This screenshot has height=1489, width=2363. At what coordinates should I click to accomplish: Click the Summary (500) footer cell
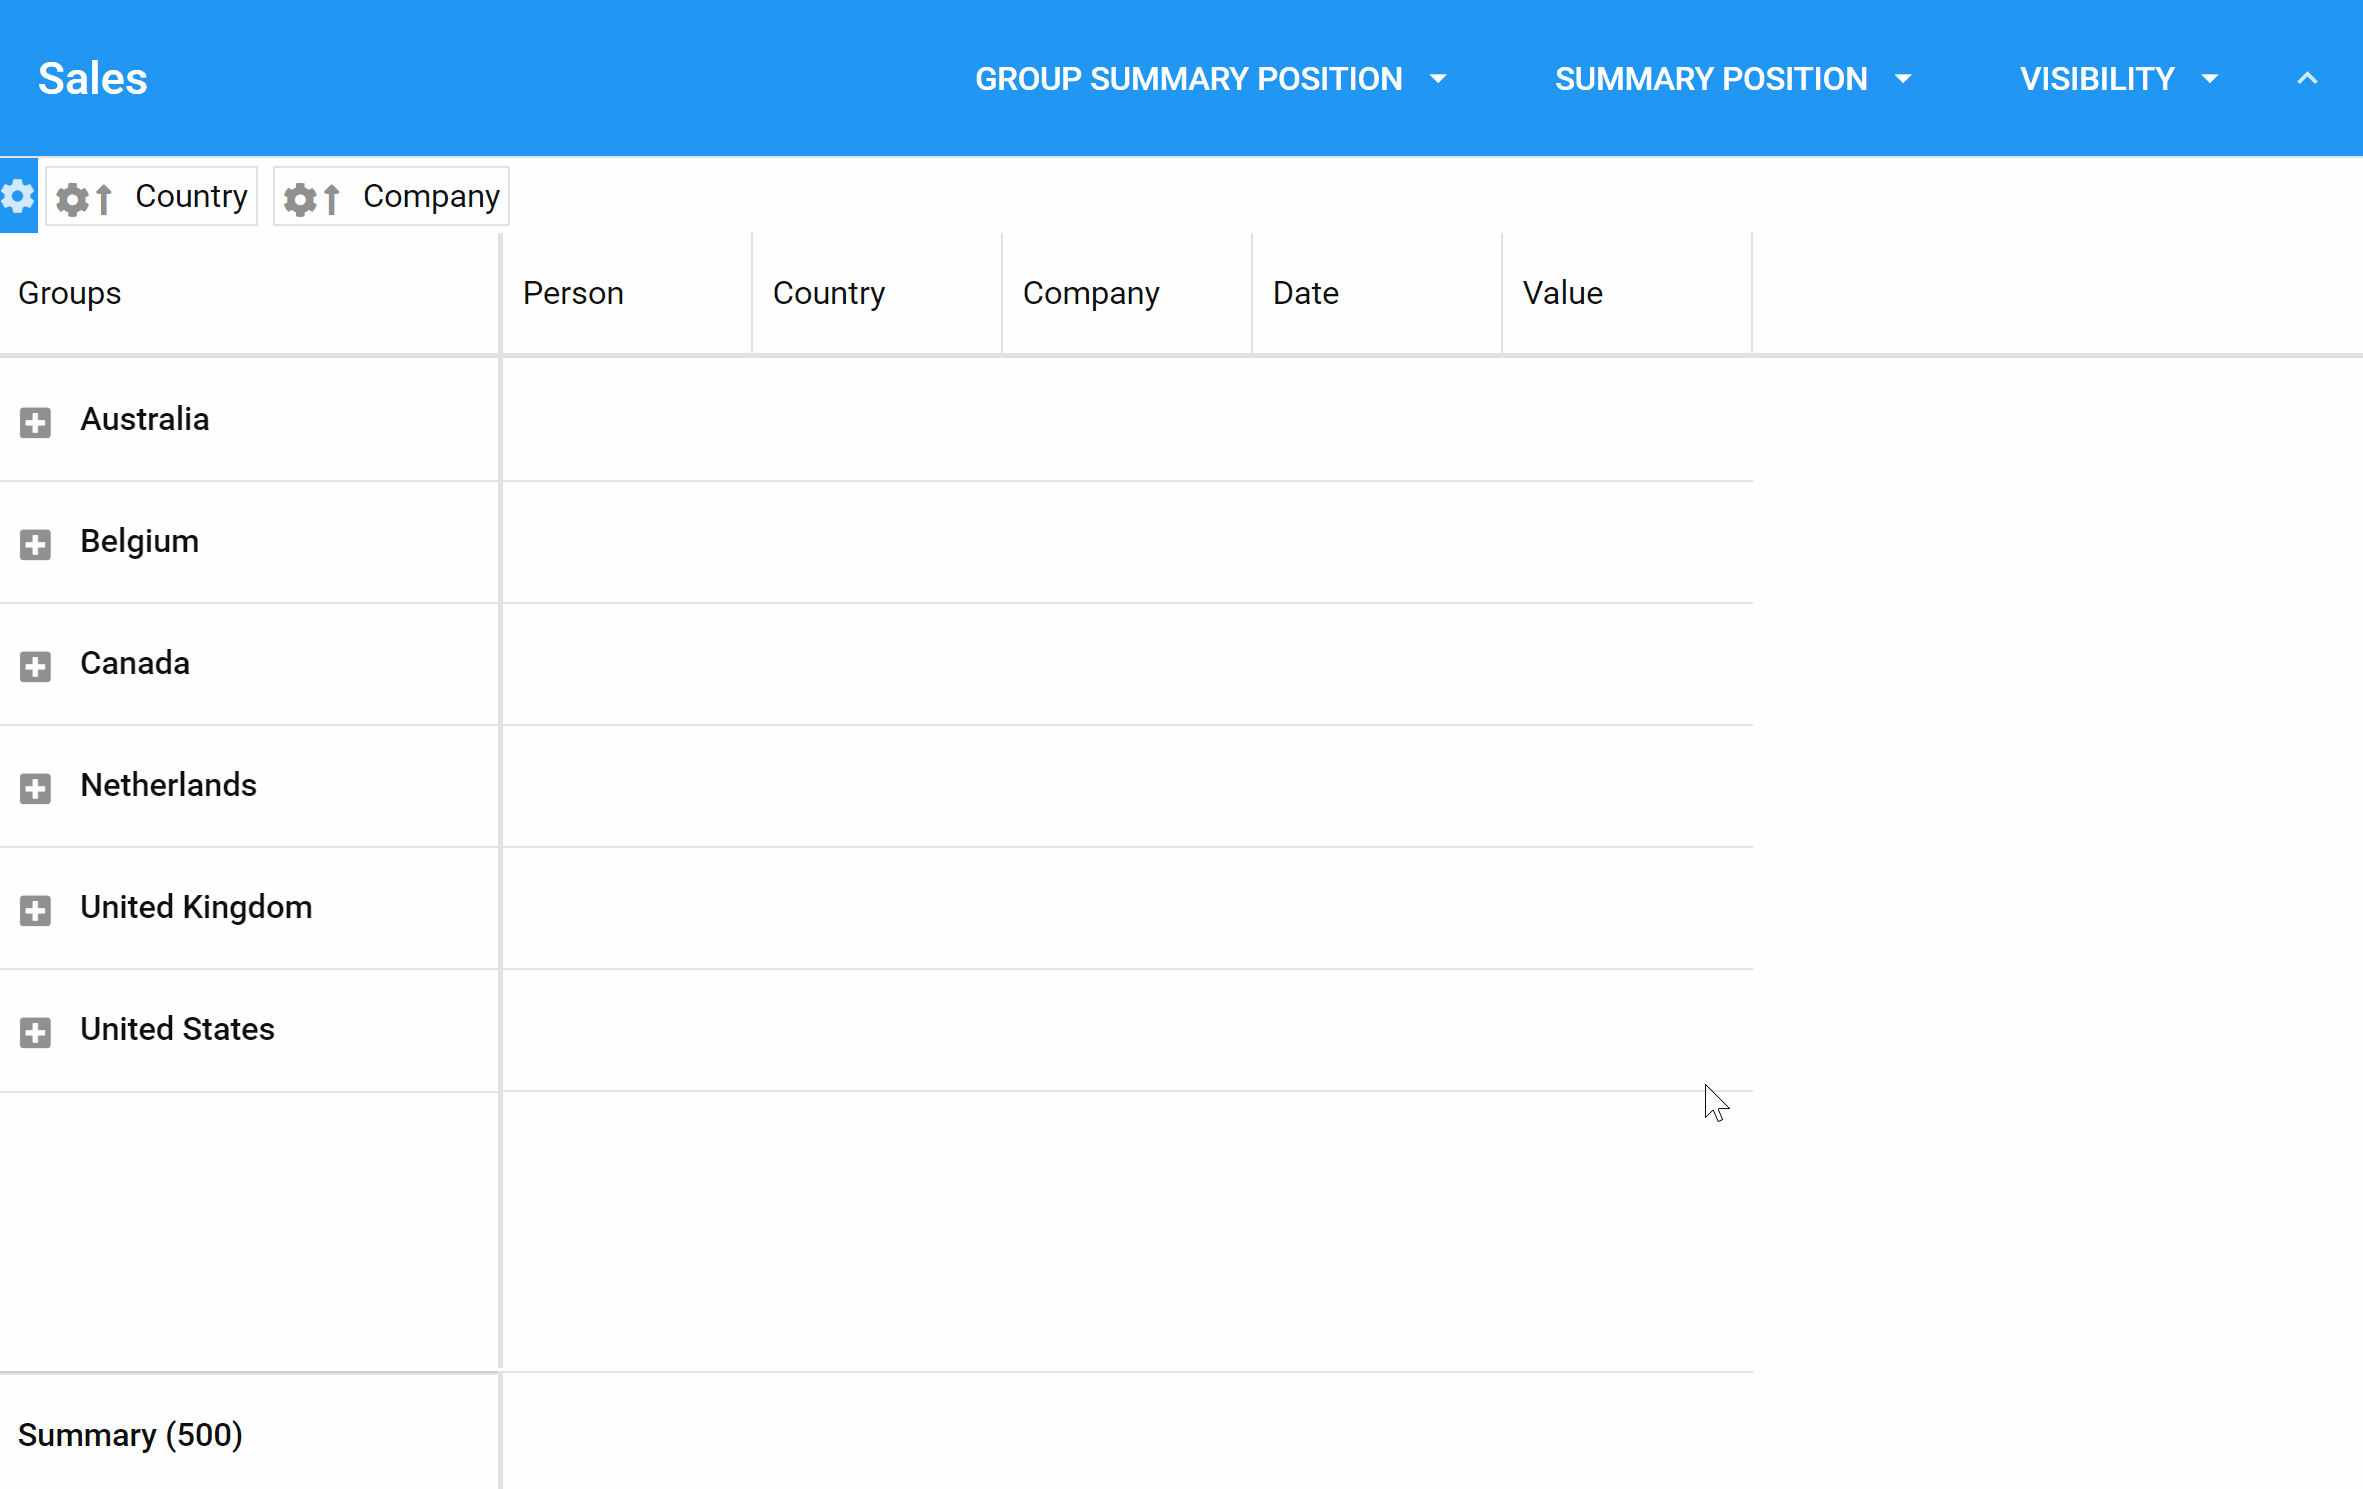pos(249,1434)
